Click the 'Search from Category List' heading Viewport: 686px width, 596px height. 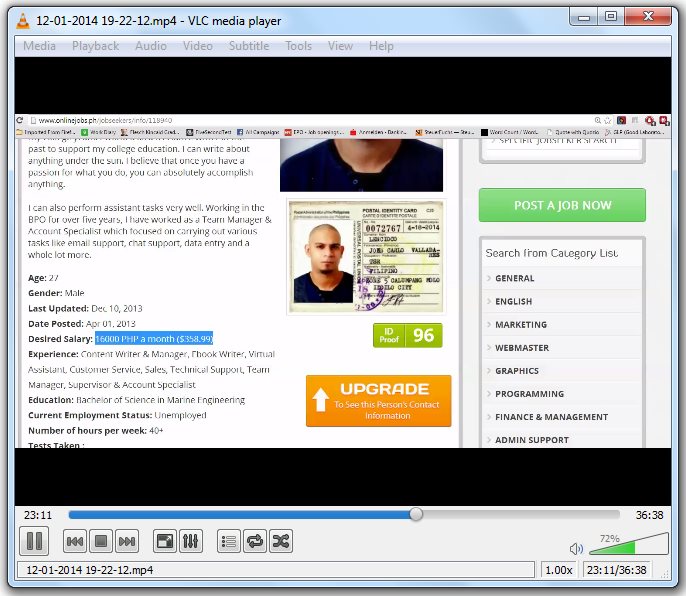click(552, 253)
